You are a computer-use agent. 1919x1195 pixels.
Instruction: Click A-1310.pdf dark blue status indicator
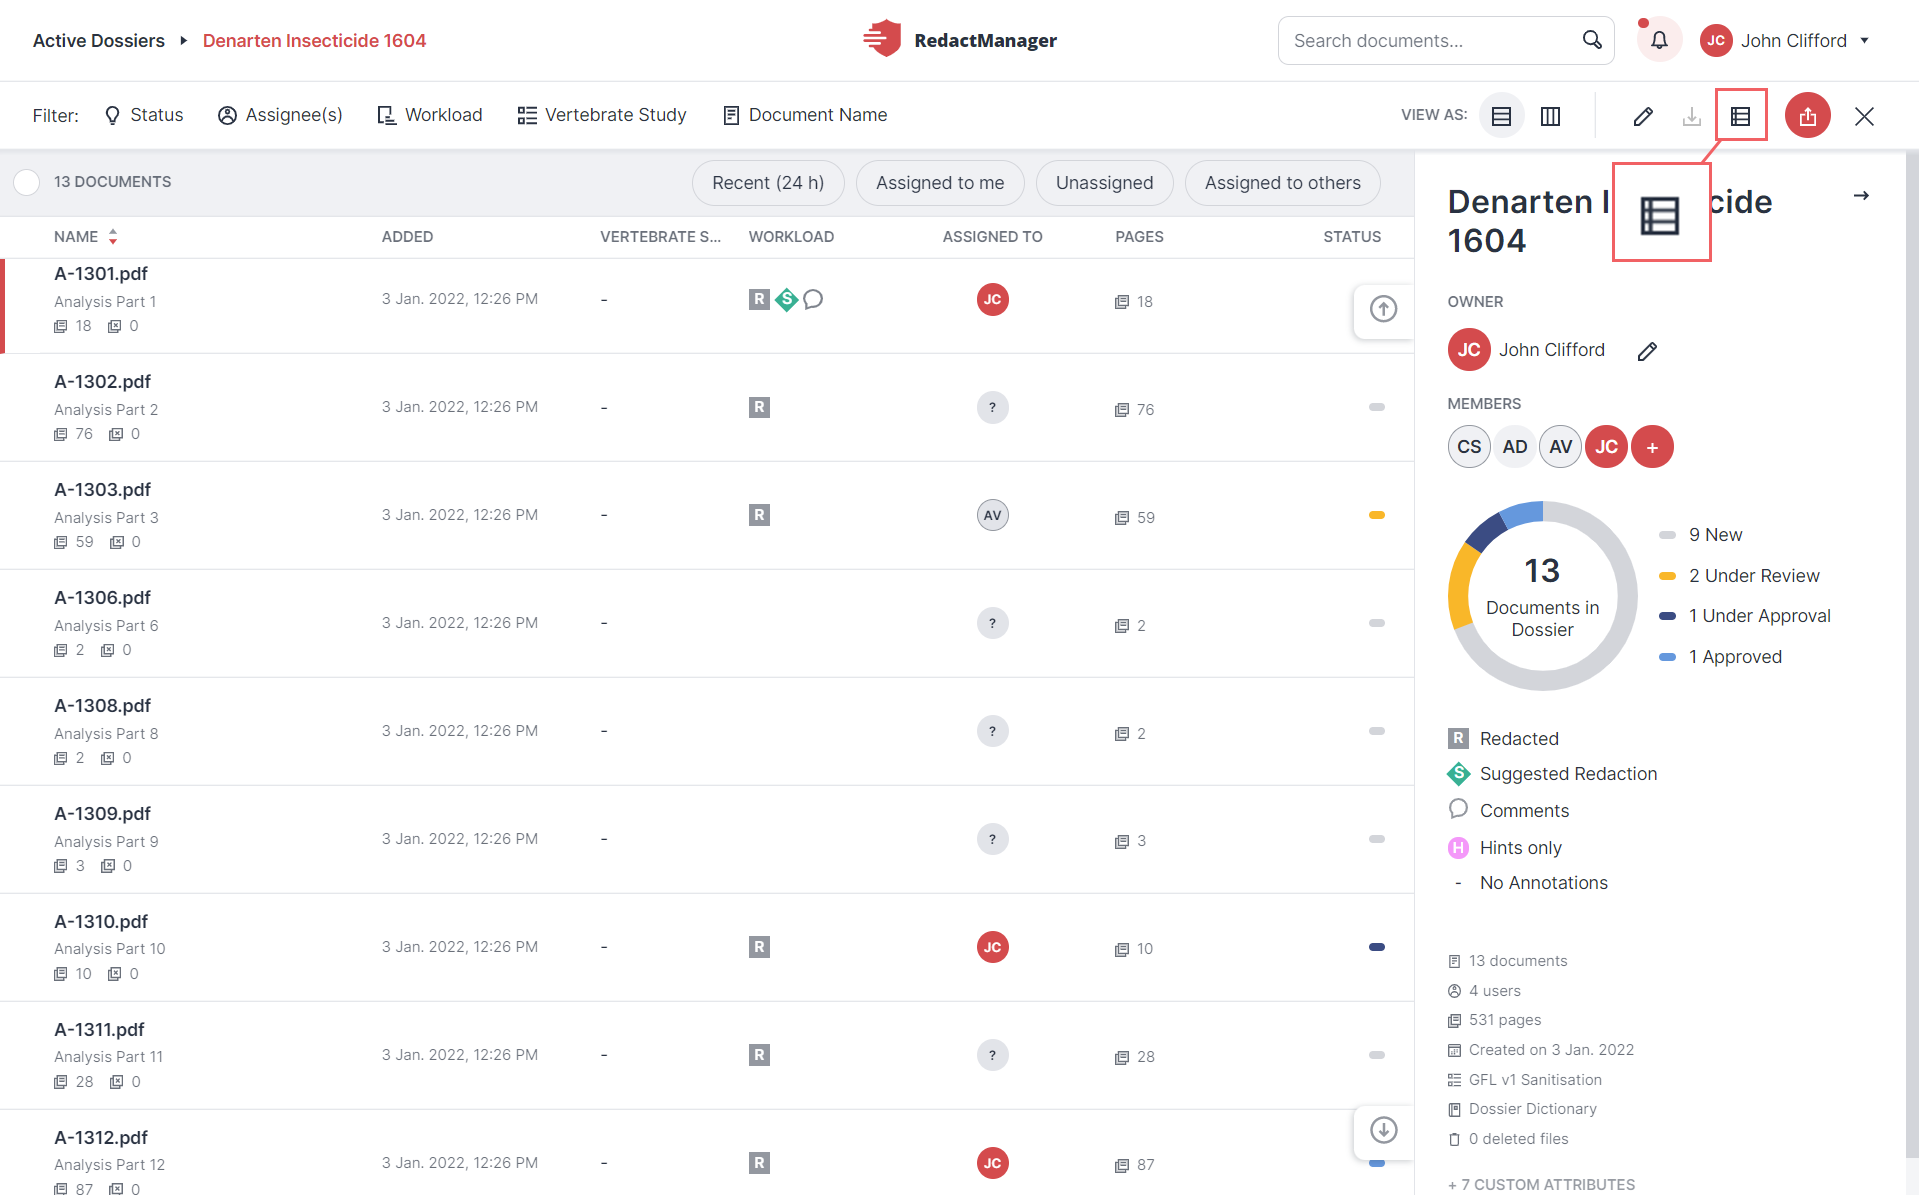coord(1377,947)
